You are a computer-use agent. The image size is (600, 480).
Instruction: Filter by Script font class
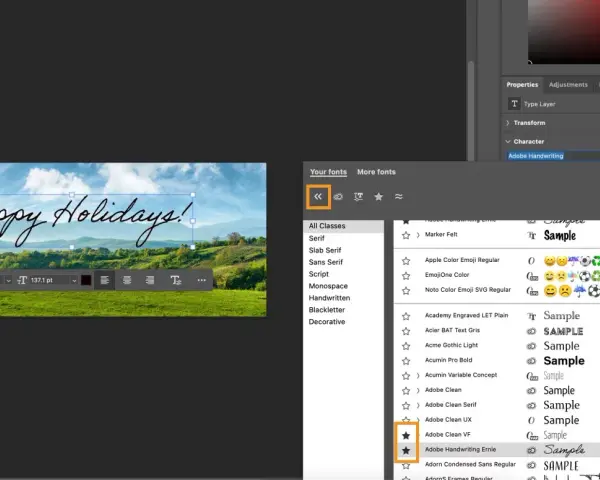pyautogui.click(x=318, y=274)
